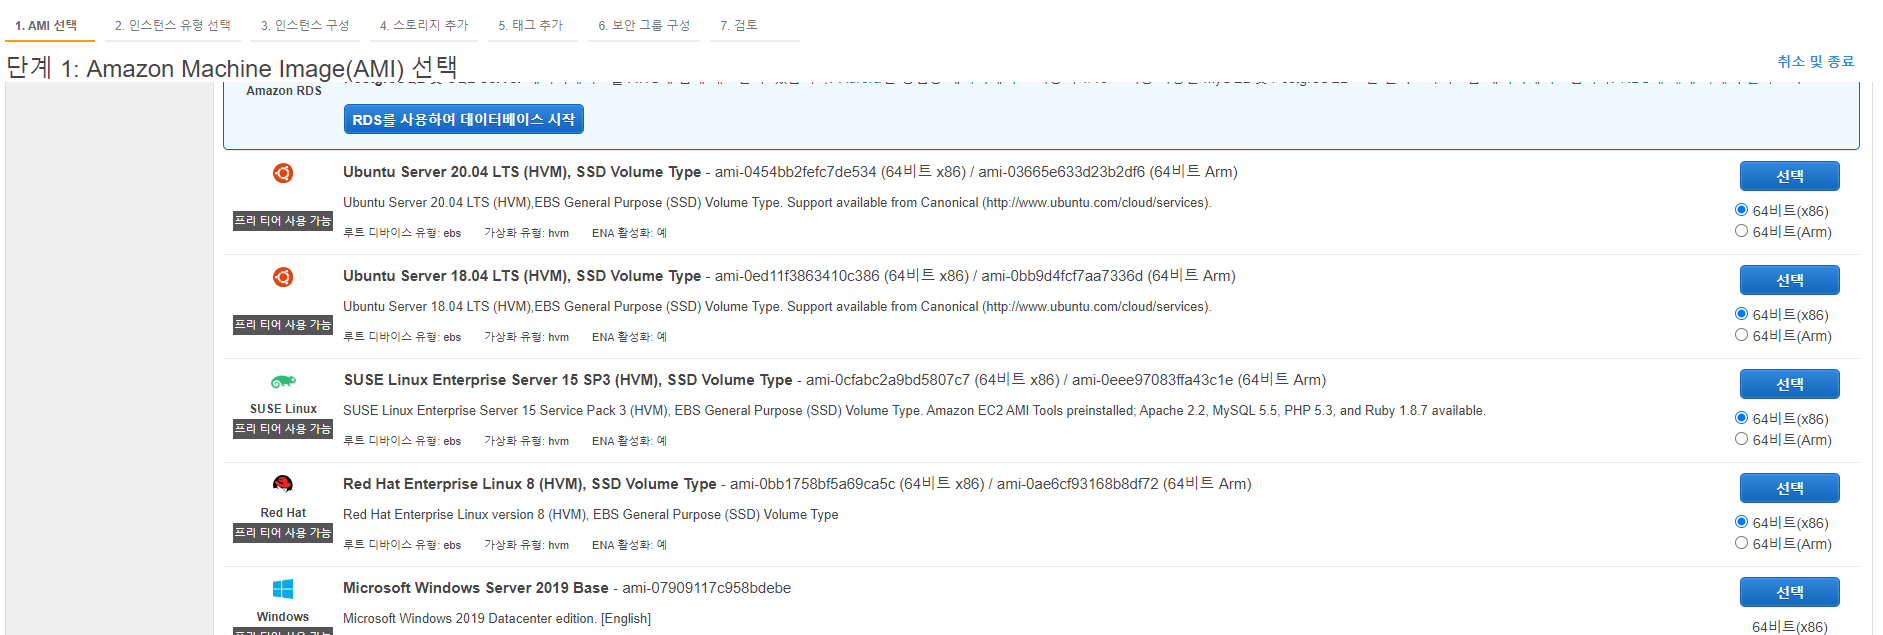
Task: Open the 1. AMI 선택 tab
Action: [46, 26]
